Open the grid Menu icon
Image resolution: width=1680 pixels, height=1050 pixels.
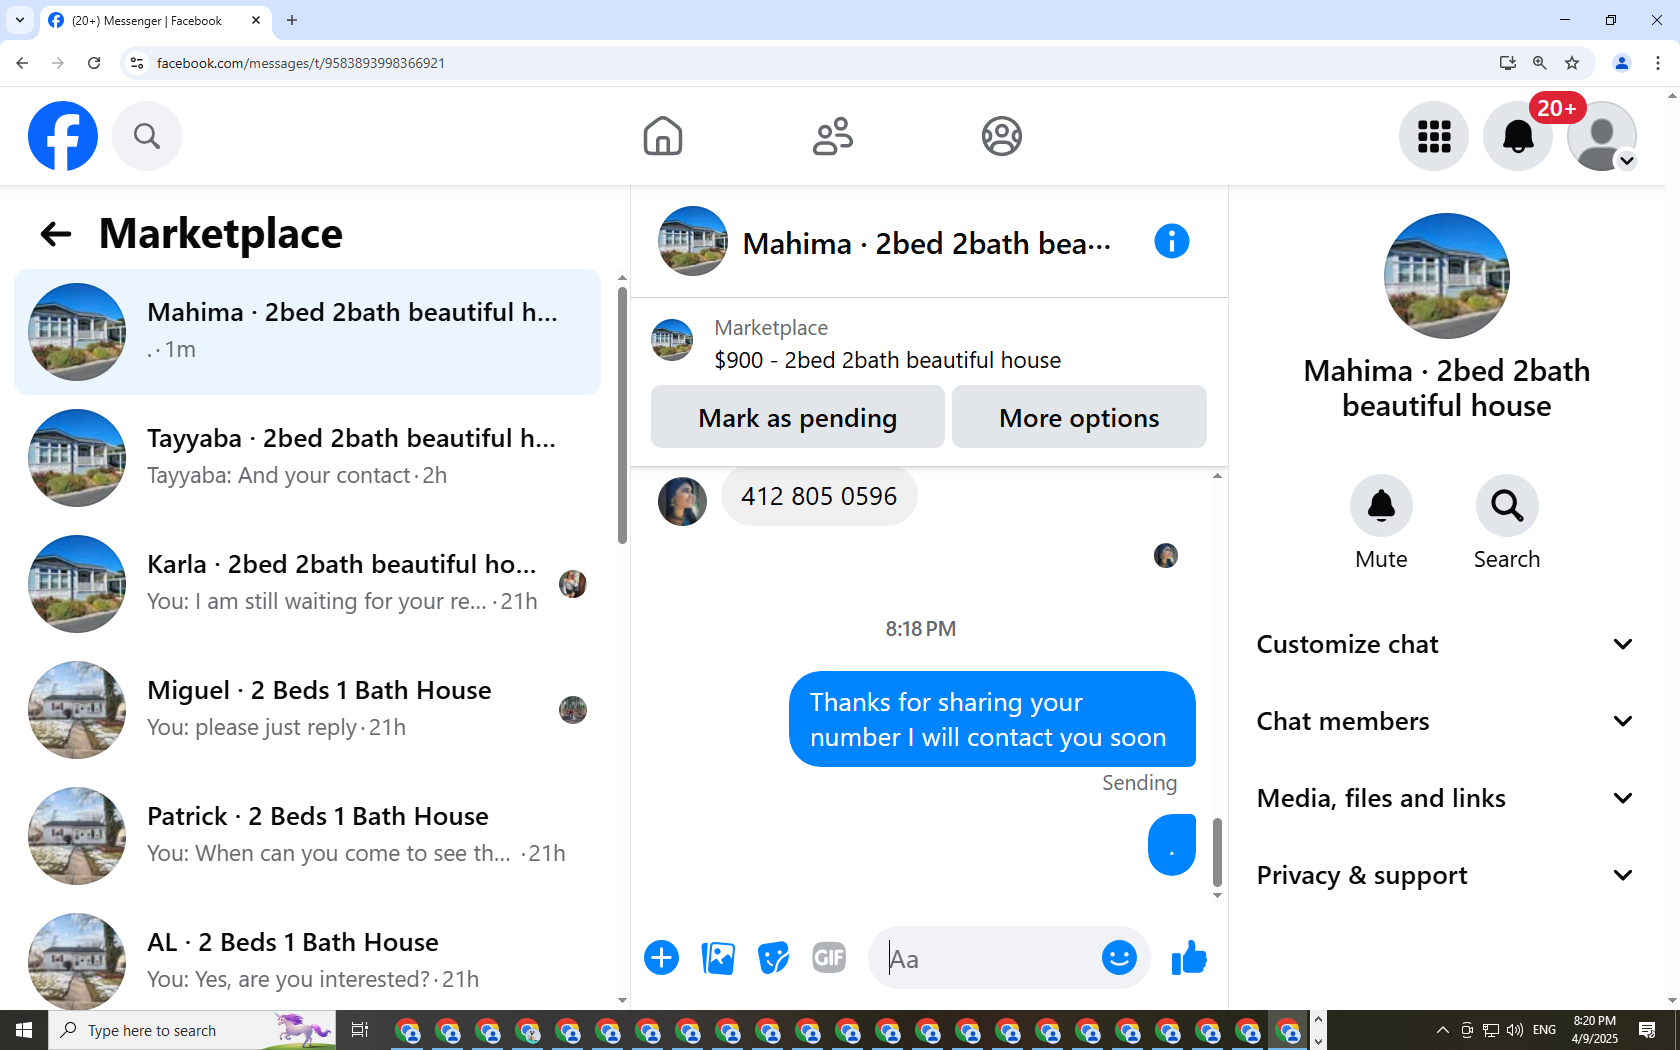click(x=1434, y=136)
